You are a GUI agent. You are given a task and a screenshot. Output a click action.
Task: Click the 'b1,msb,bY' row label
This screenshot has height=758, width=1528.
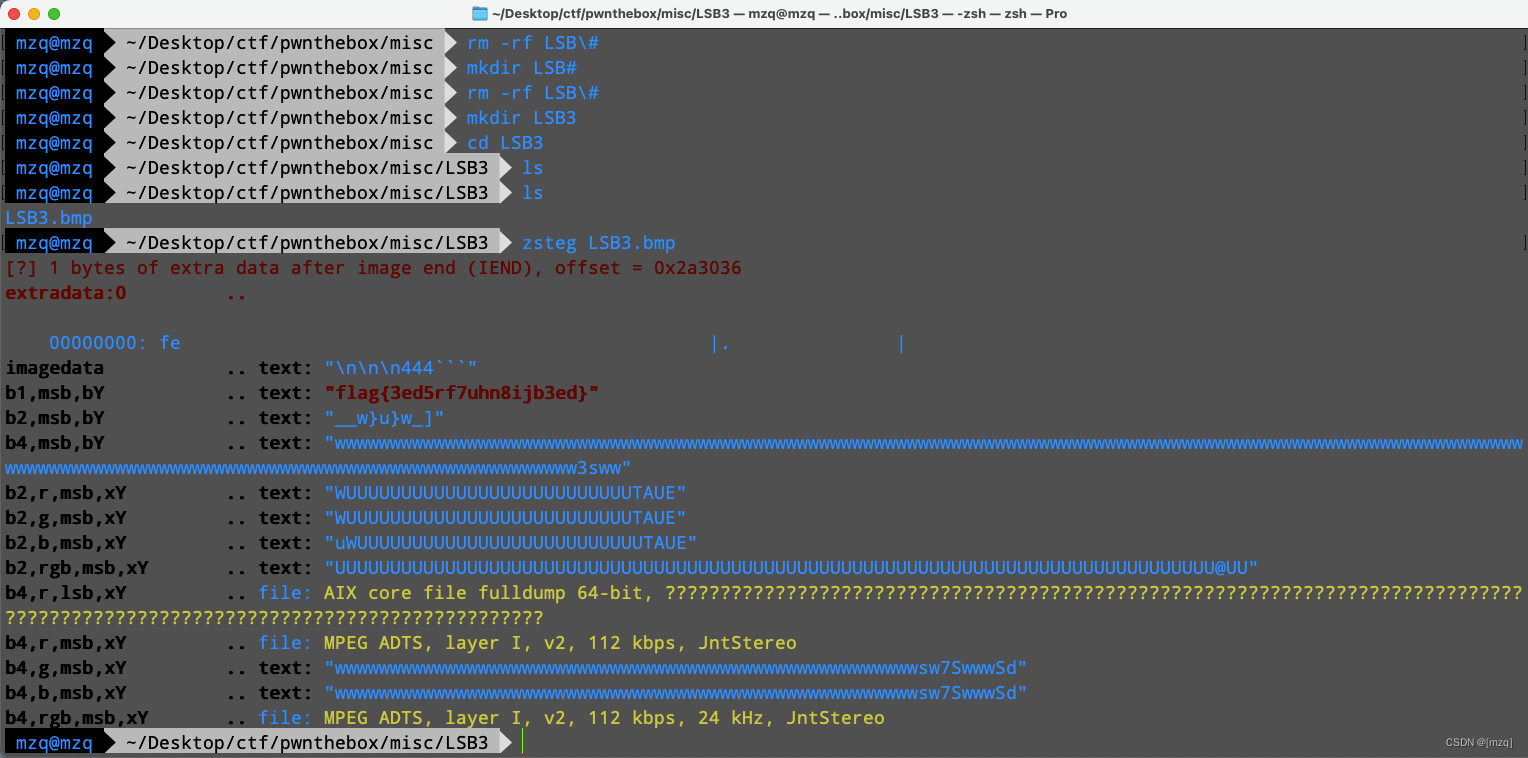coord(55,393)
